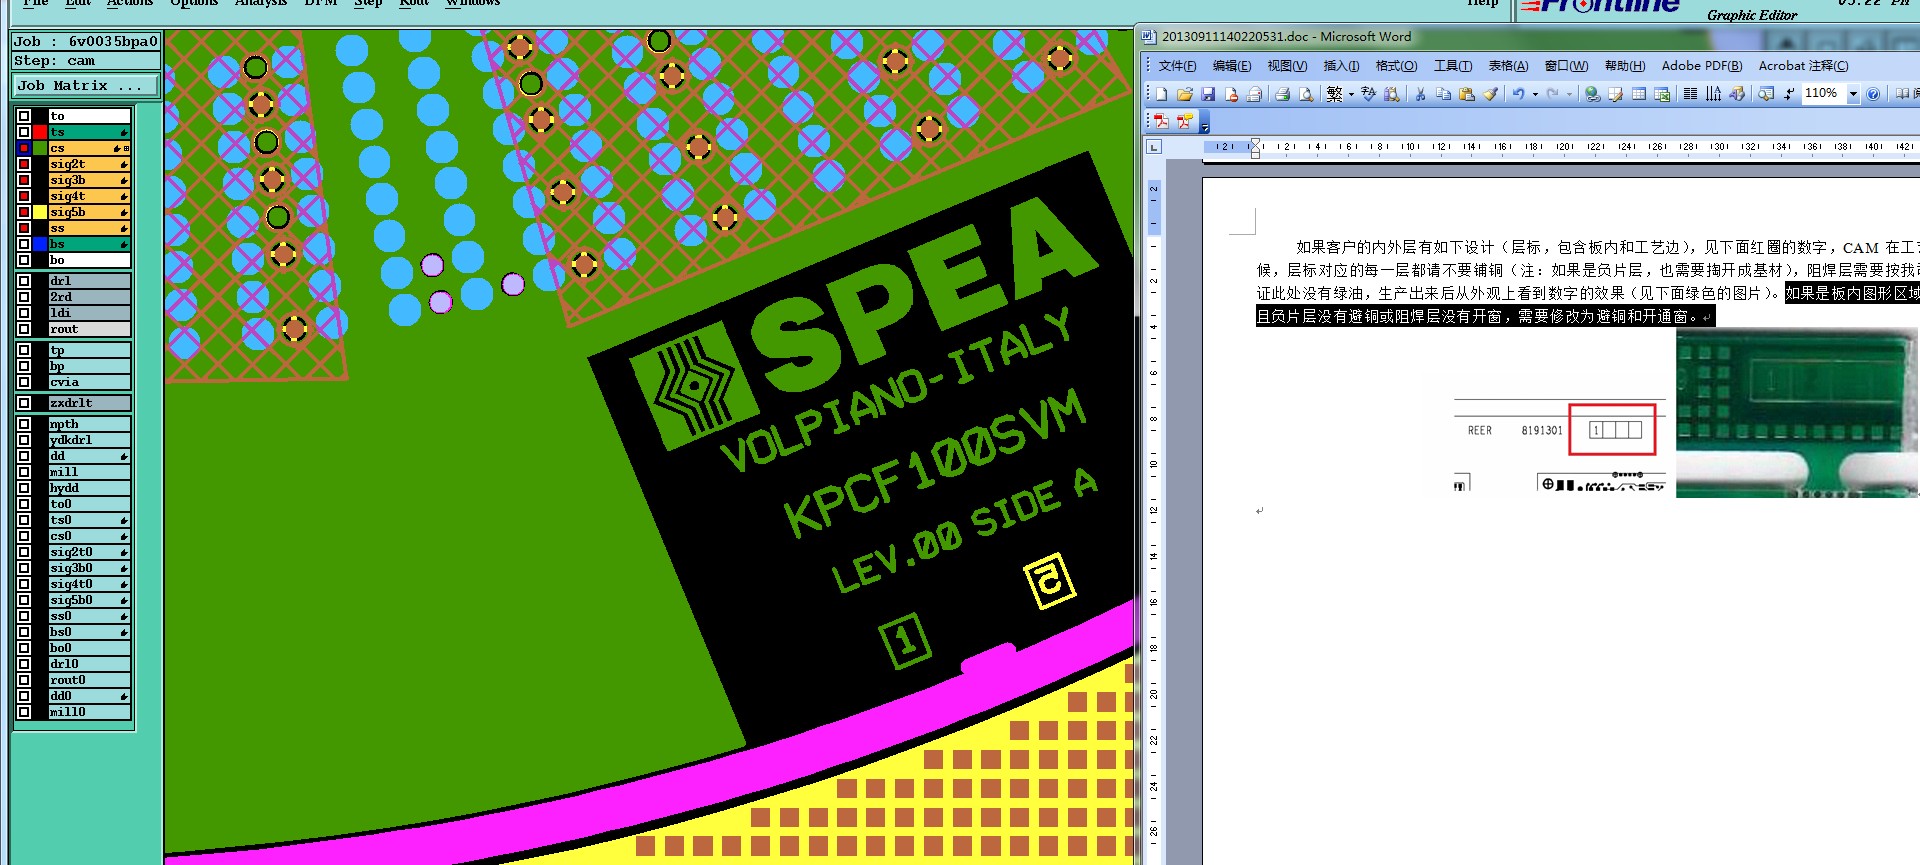Open the Acrobat 注释(C) menu
The width and height of the screenshot is (1920, 865).
click(1803, 66)
